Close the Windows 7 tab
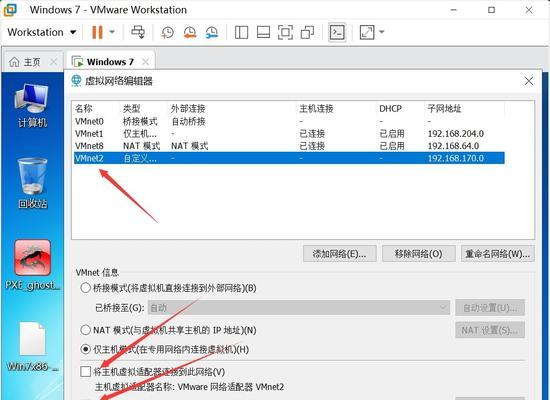Viewport: 550px width, 400px height. pos(146,62)
